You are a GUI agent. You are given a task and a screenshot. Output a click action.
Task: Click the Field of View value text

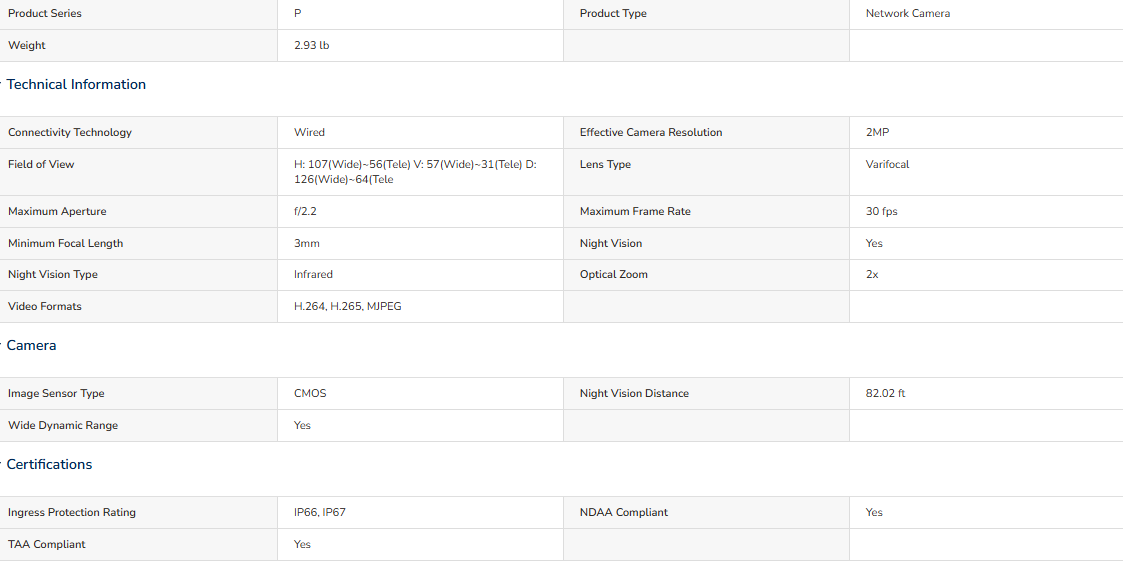[415, 172]
